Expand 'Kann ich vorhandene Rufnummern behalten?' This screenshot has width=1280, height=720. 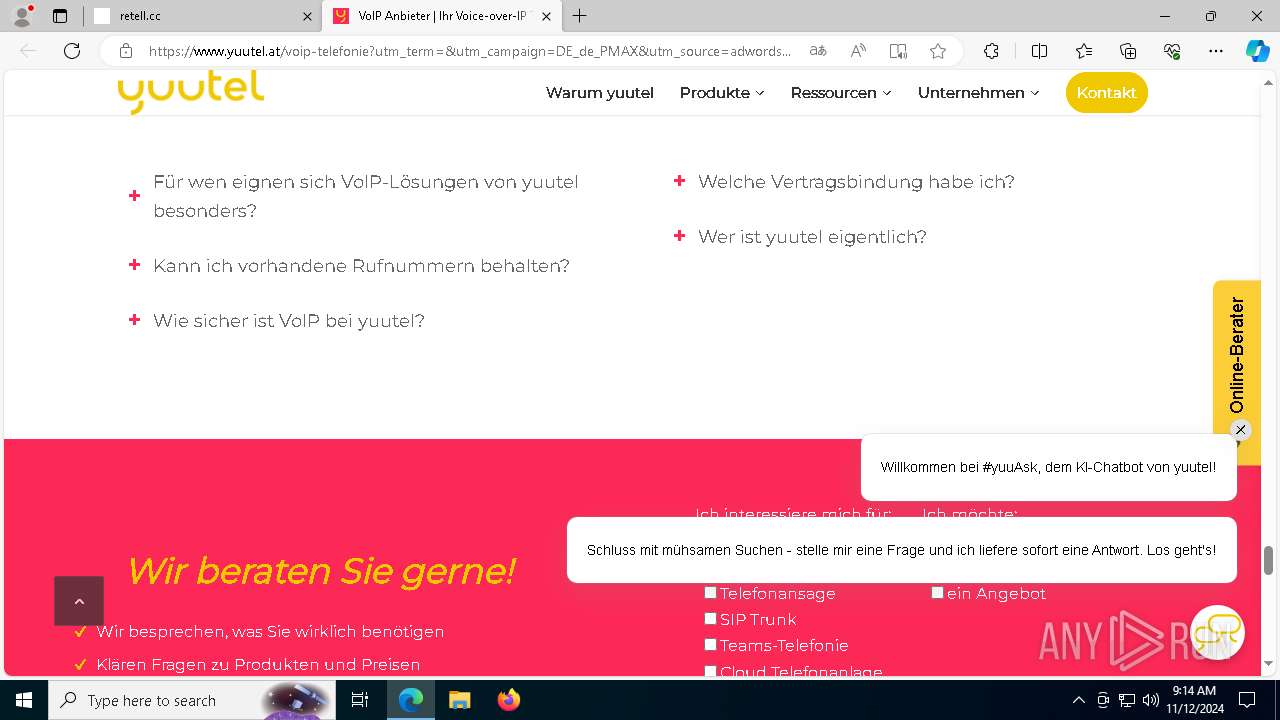click(350, 265)
